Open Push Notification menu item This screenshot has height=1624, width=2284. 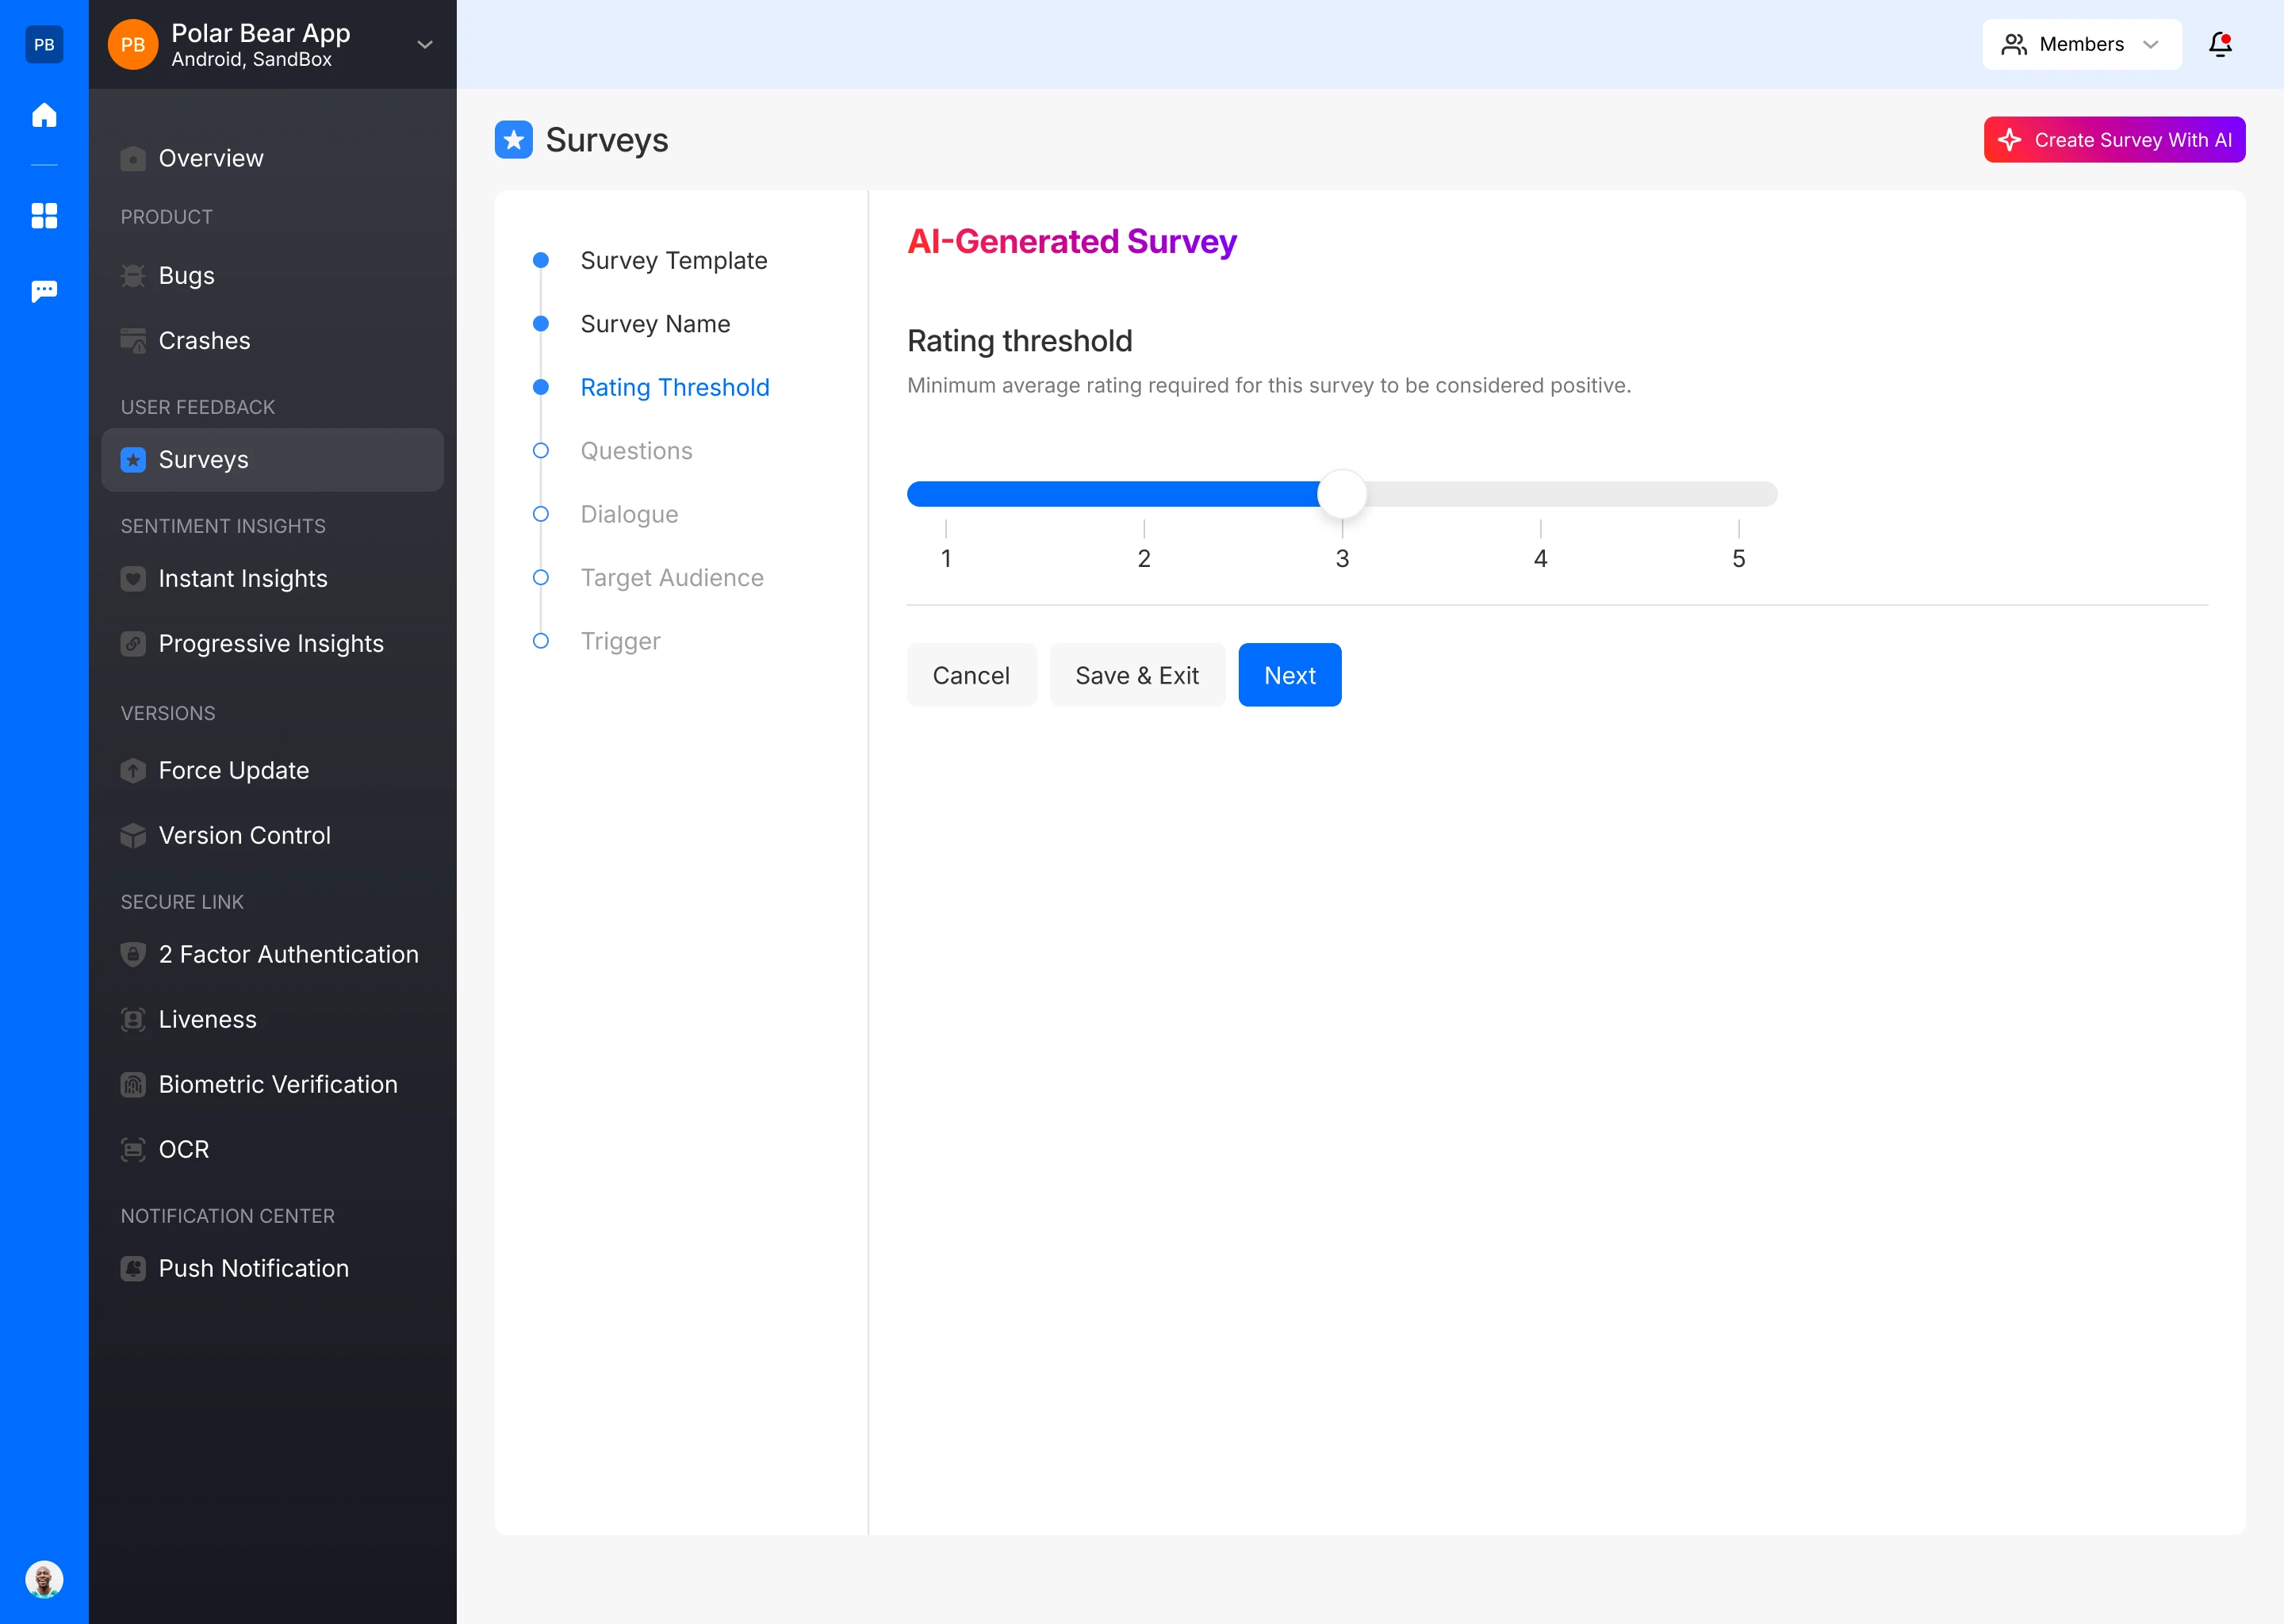coord(253,1268)
